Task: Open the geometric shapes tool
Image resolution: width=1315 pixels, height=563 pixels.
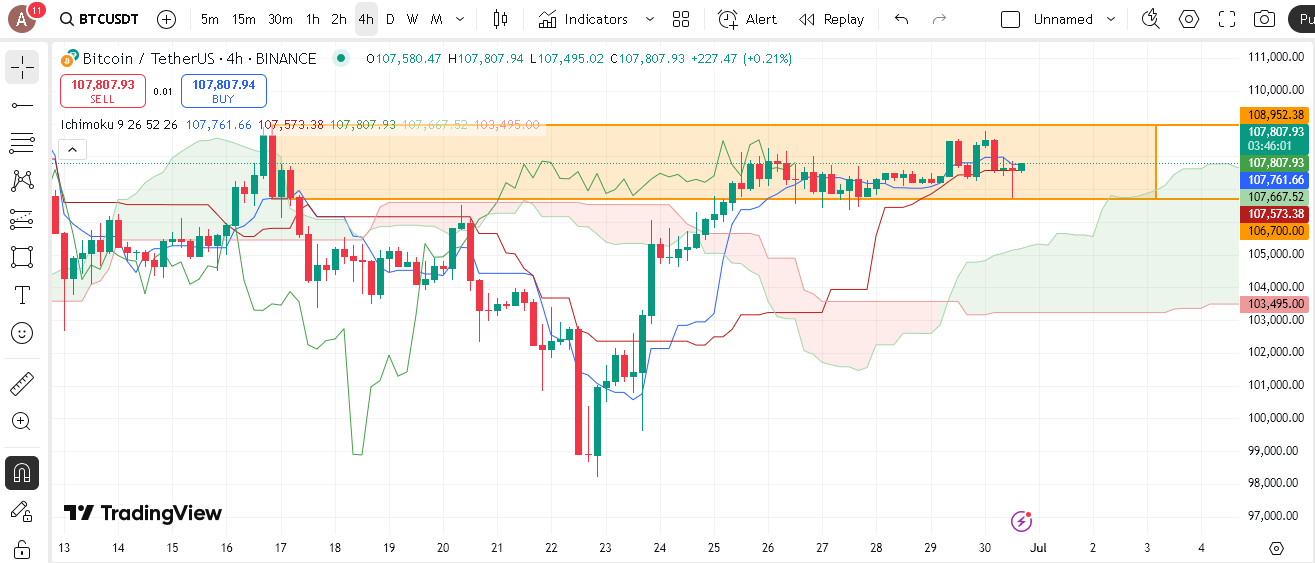Action: 22,257
